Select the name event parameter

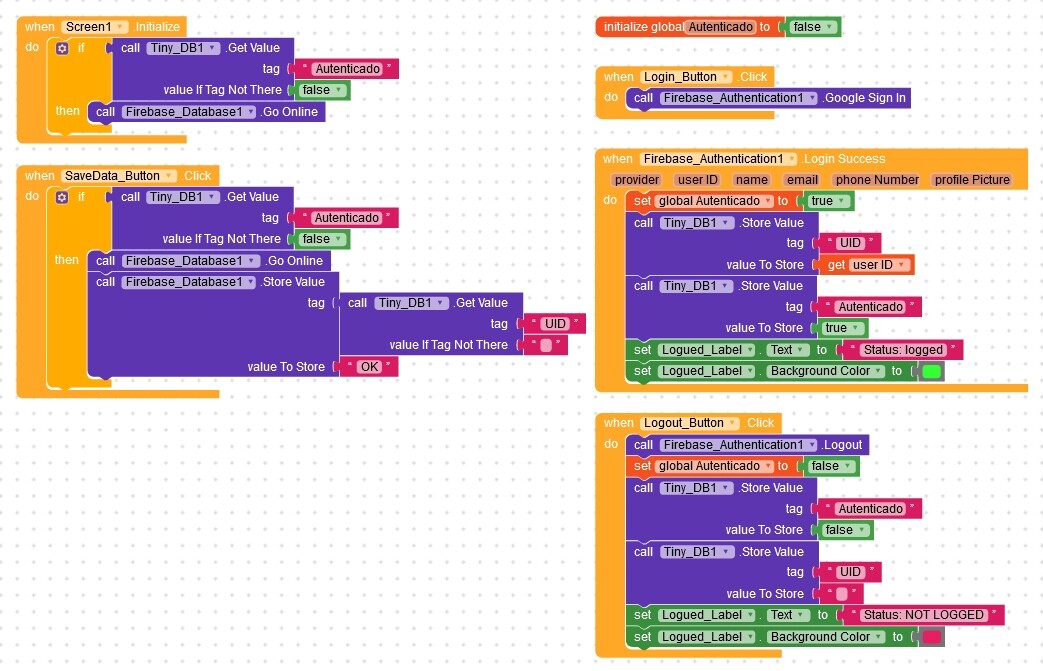pos(752,180)
